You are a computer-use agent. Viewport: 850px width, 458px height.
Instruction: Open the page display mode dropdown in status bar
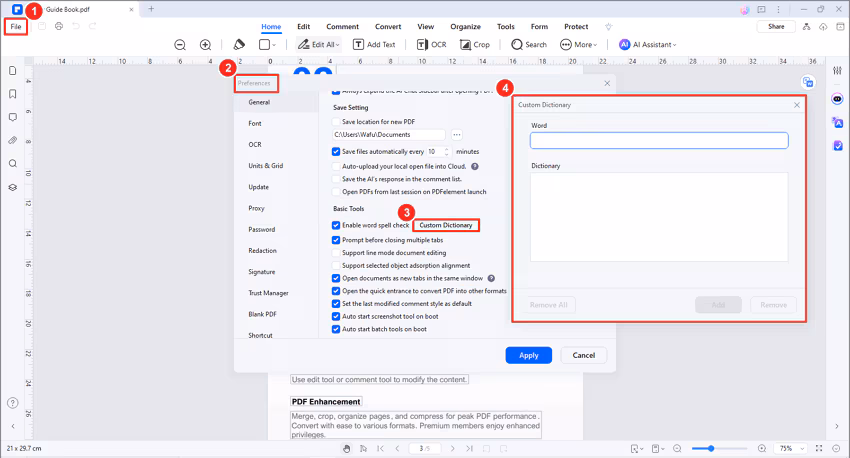point(658,448)
